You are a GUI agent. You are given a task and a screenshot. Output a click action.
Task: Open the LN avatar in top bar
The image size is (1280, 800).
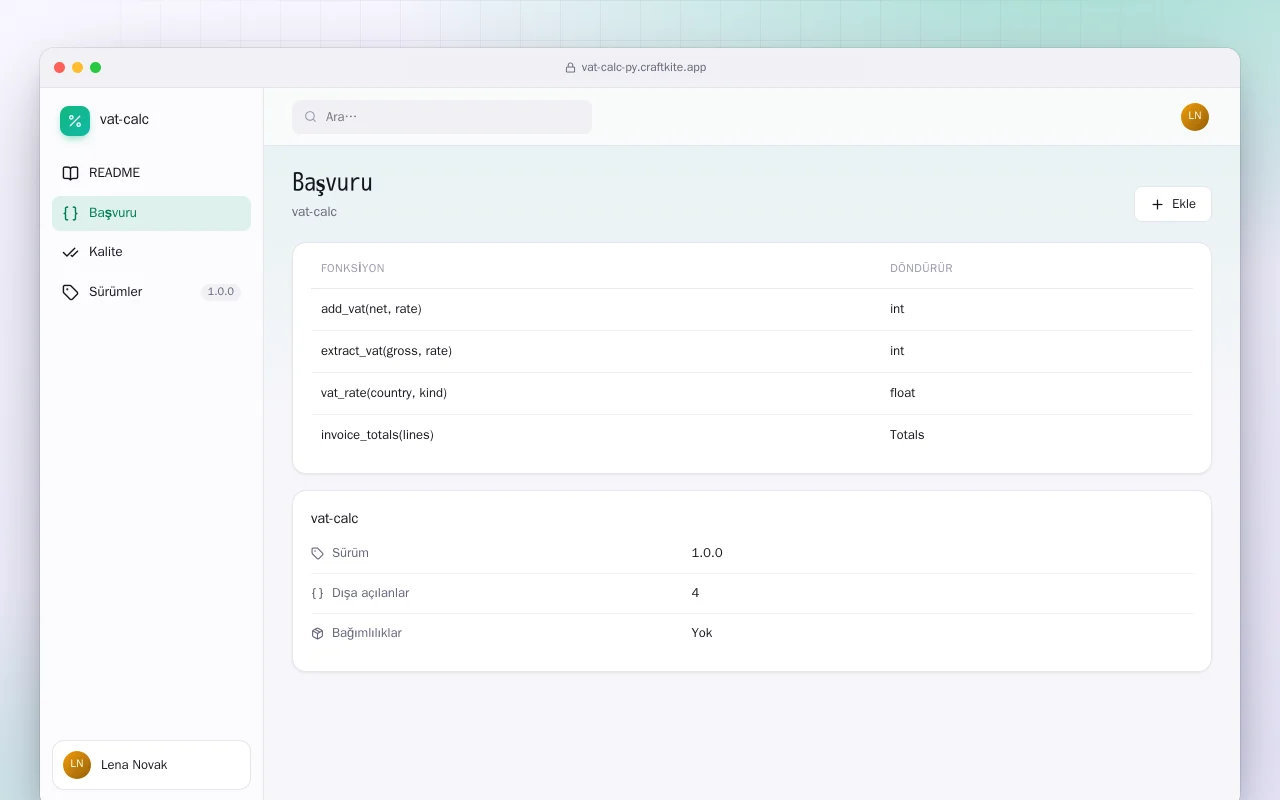point(1195,117)
